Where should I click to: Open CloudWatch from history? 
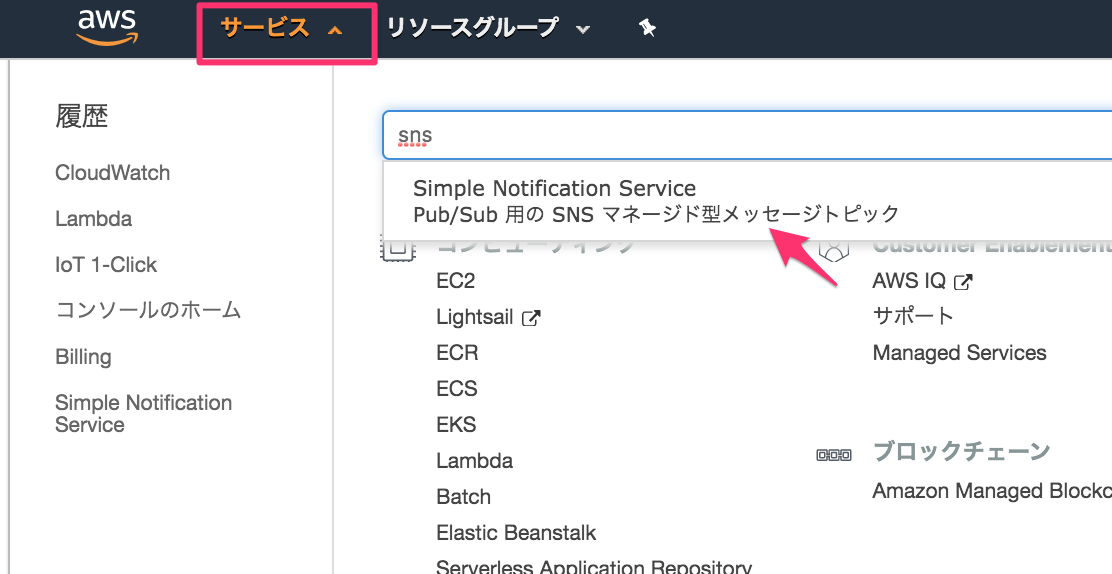(113, 172)
